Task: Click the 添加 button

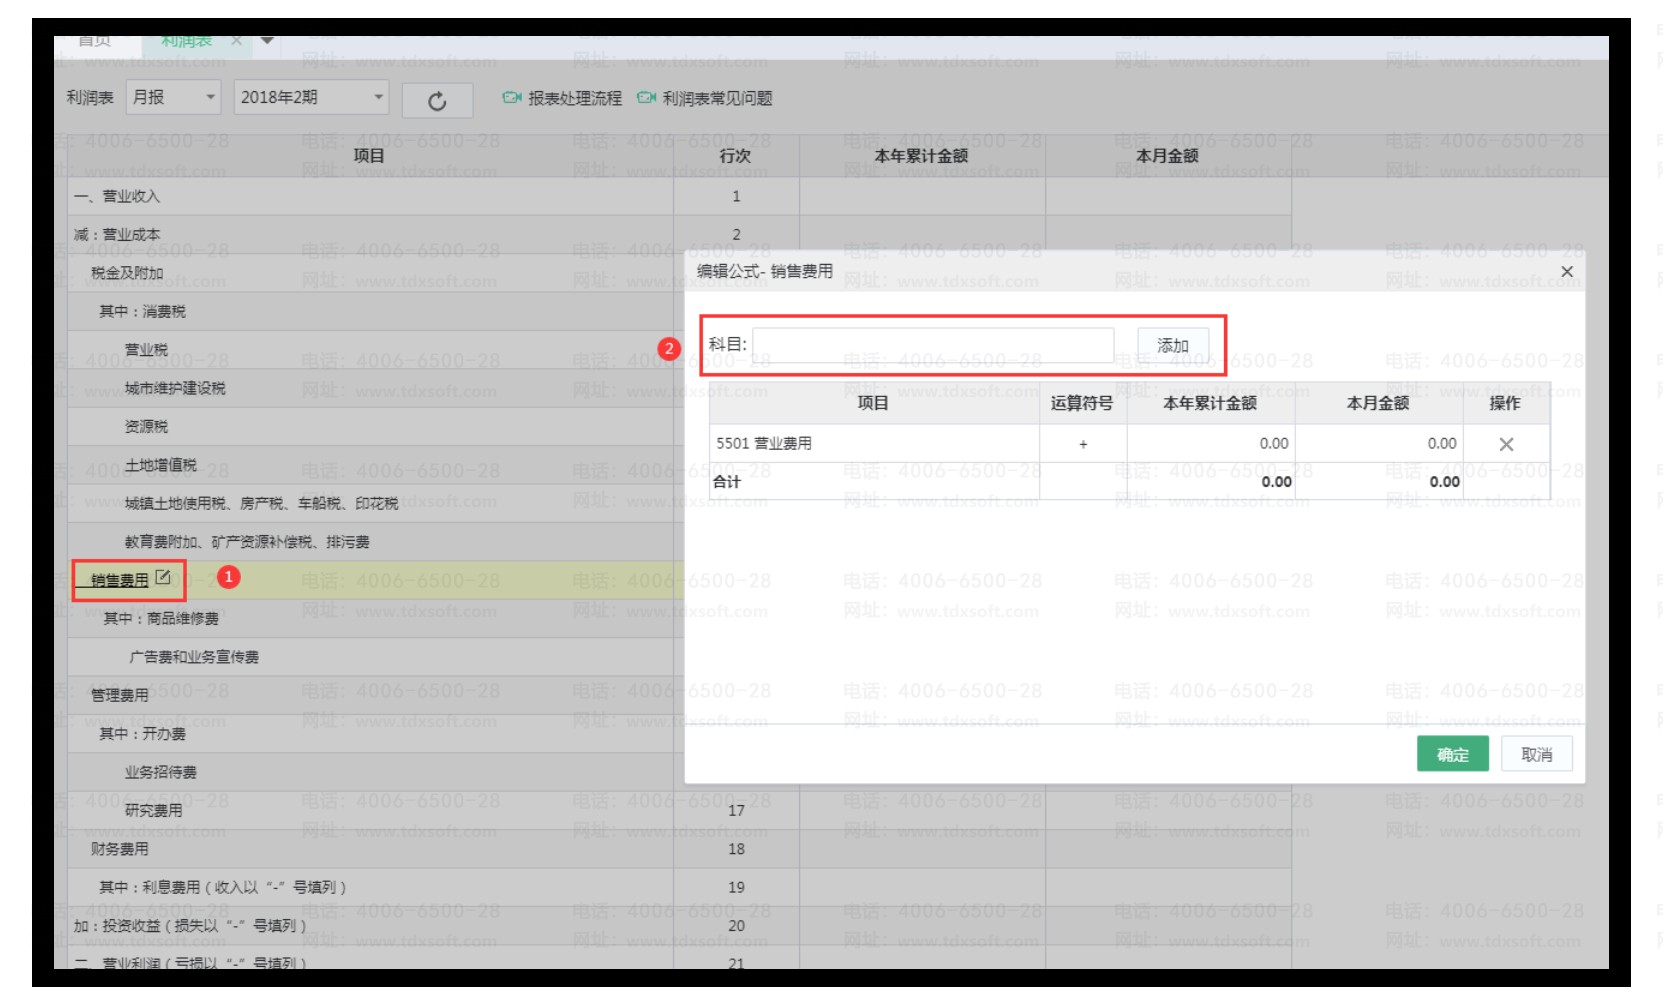Action: 1172,346
